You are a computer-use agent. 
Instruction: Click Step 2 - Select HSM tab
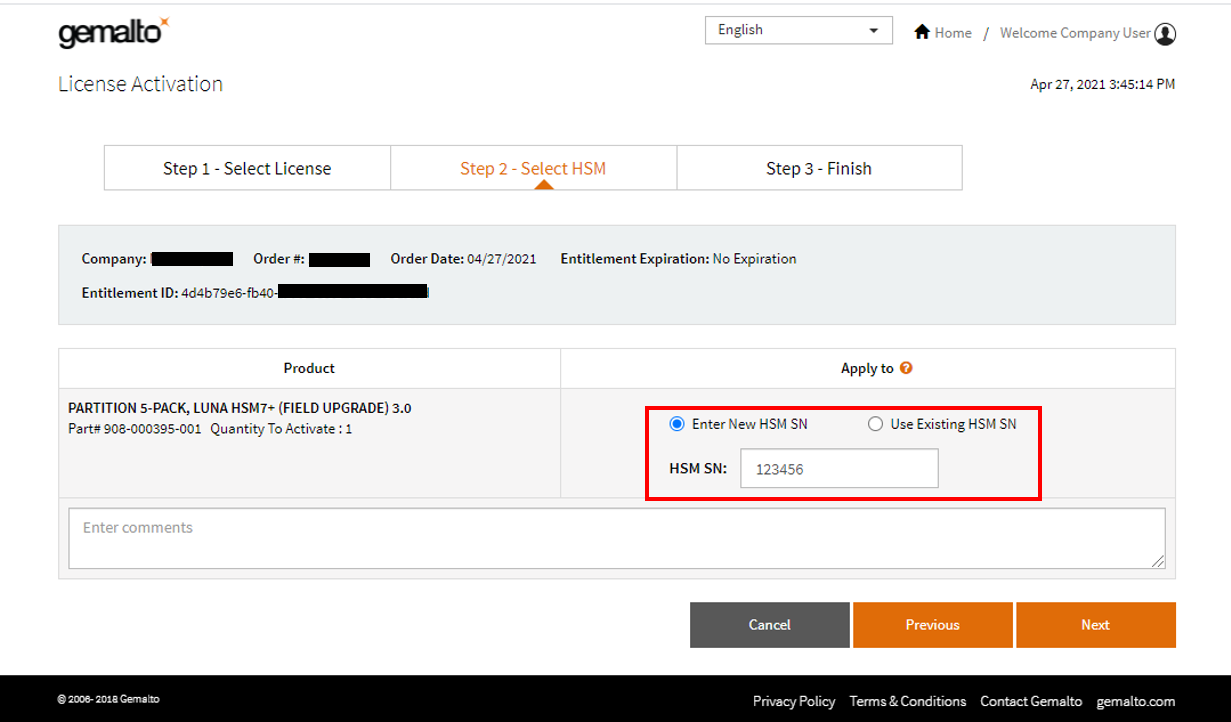533,168
